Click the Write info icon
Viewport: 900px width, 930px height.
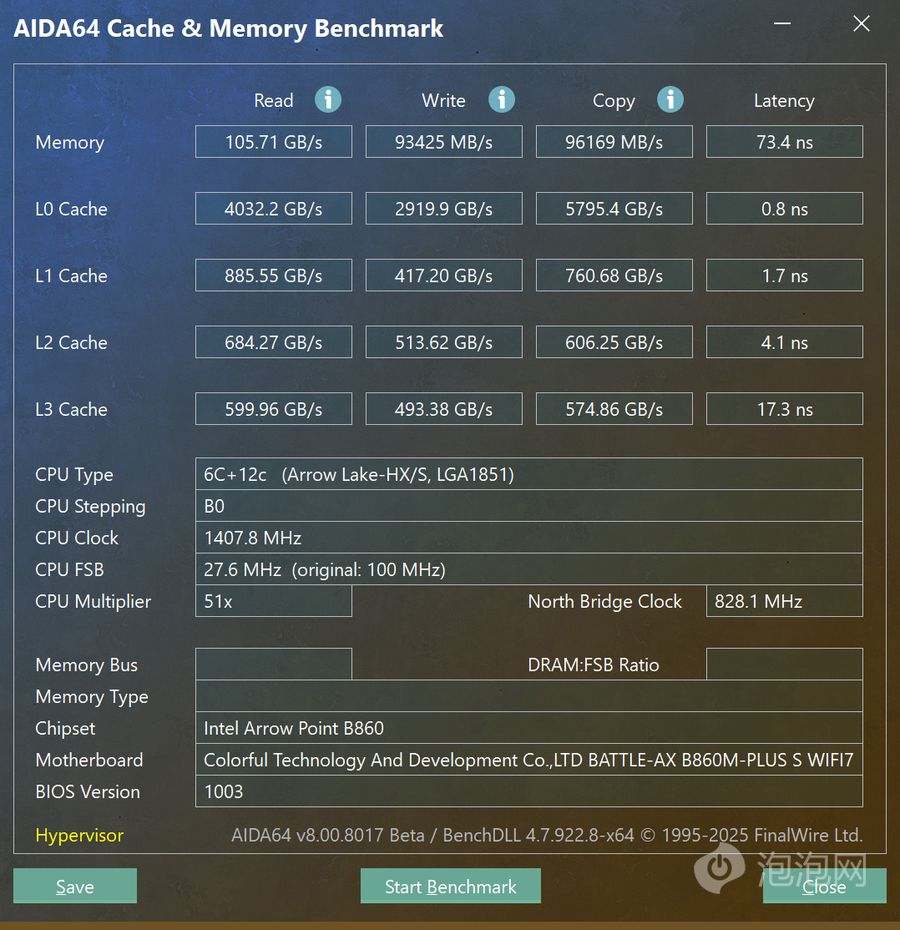501,99
